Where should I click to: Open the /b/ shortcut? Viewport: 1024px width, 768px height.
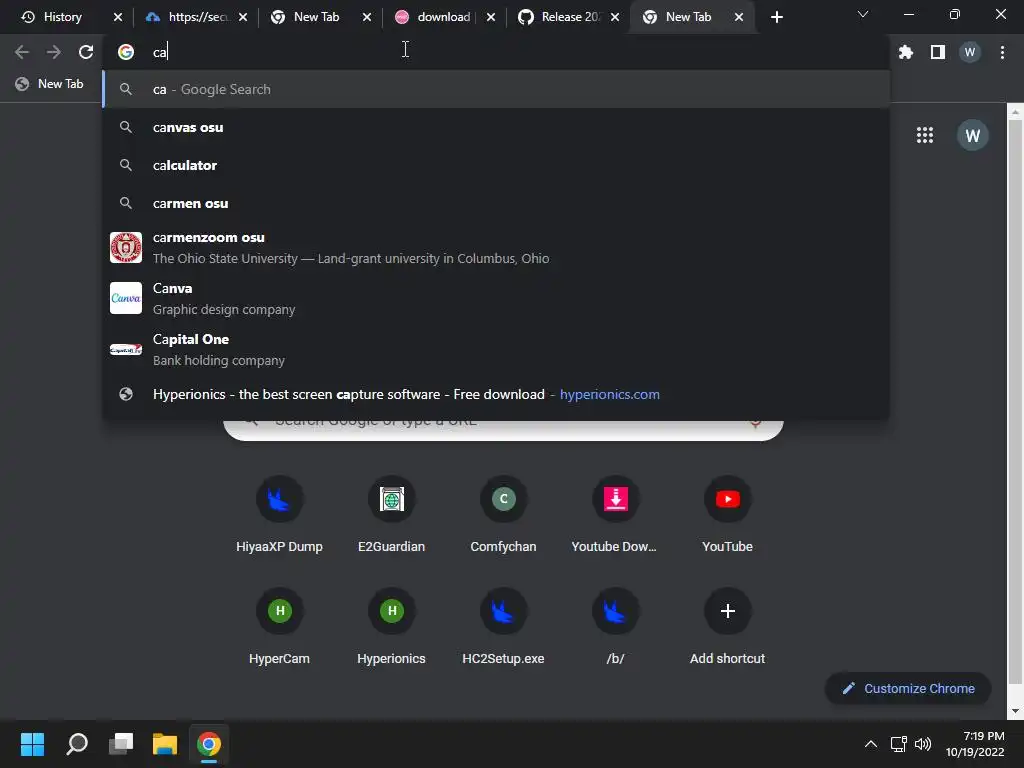click(x=615, y=627)
